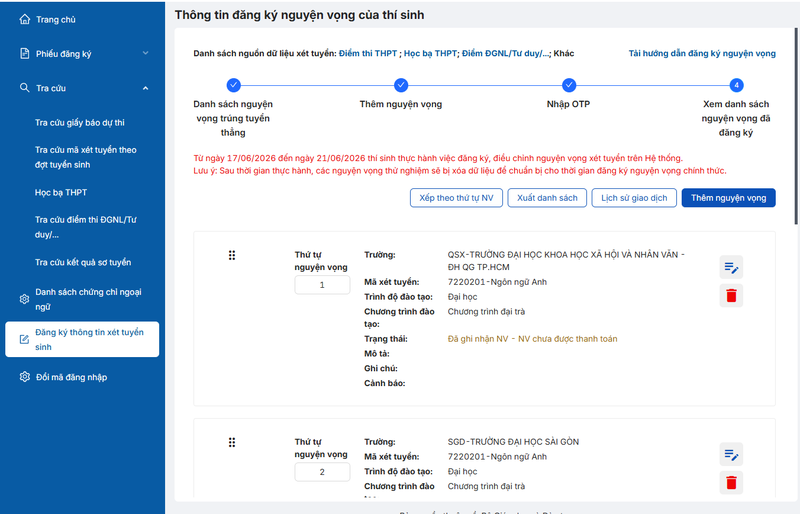800x514 pixels.
Task: Collapse the Tra cứu menu chevron
Action: [145, 88]
